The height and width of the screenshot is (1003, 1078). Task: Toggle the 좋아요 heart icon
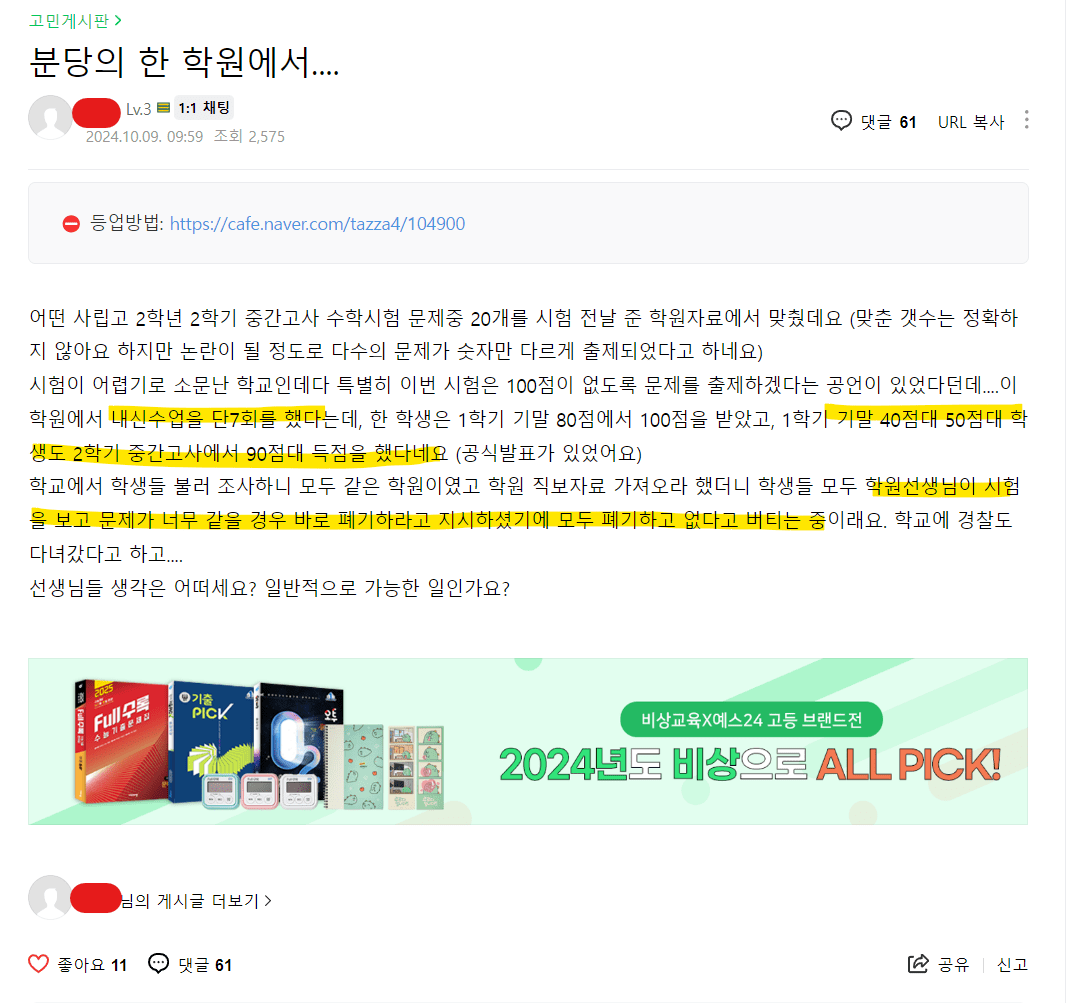tap(38, 964)
